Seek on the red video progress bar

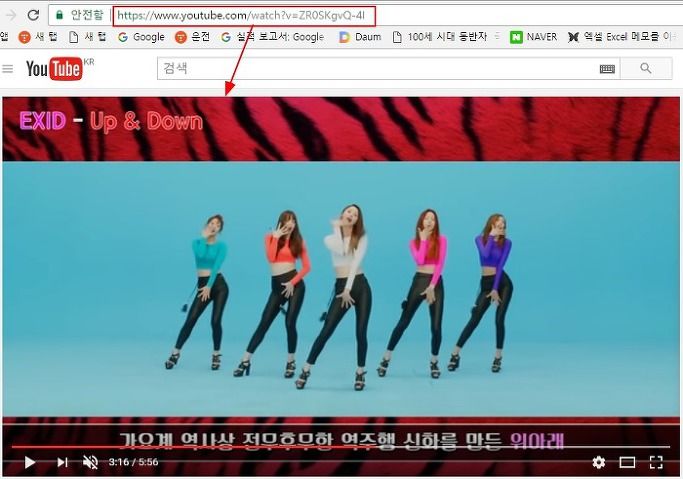click(340, 446)
